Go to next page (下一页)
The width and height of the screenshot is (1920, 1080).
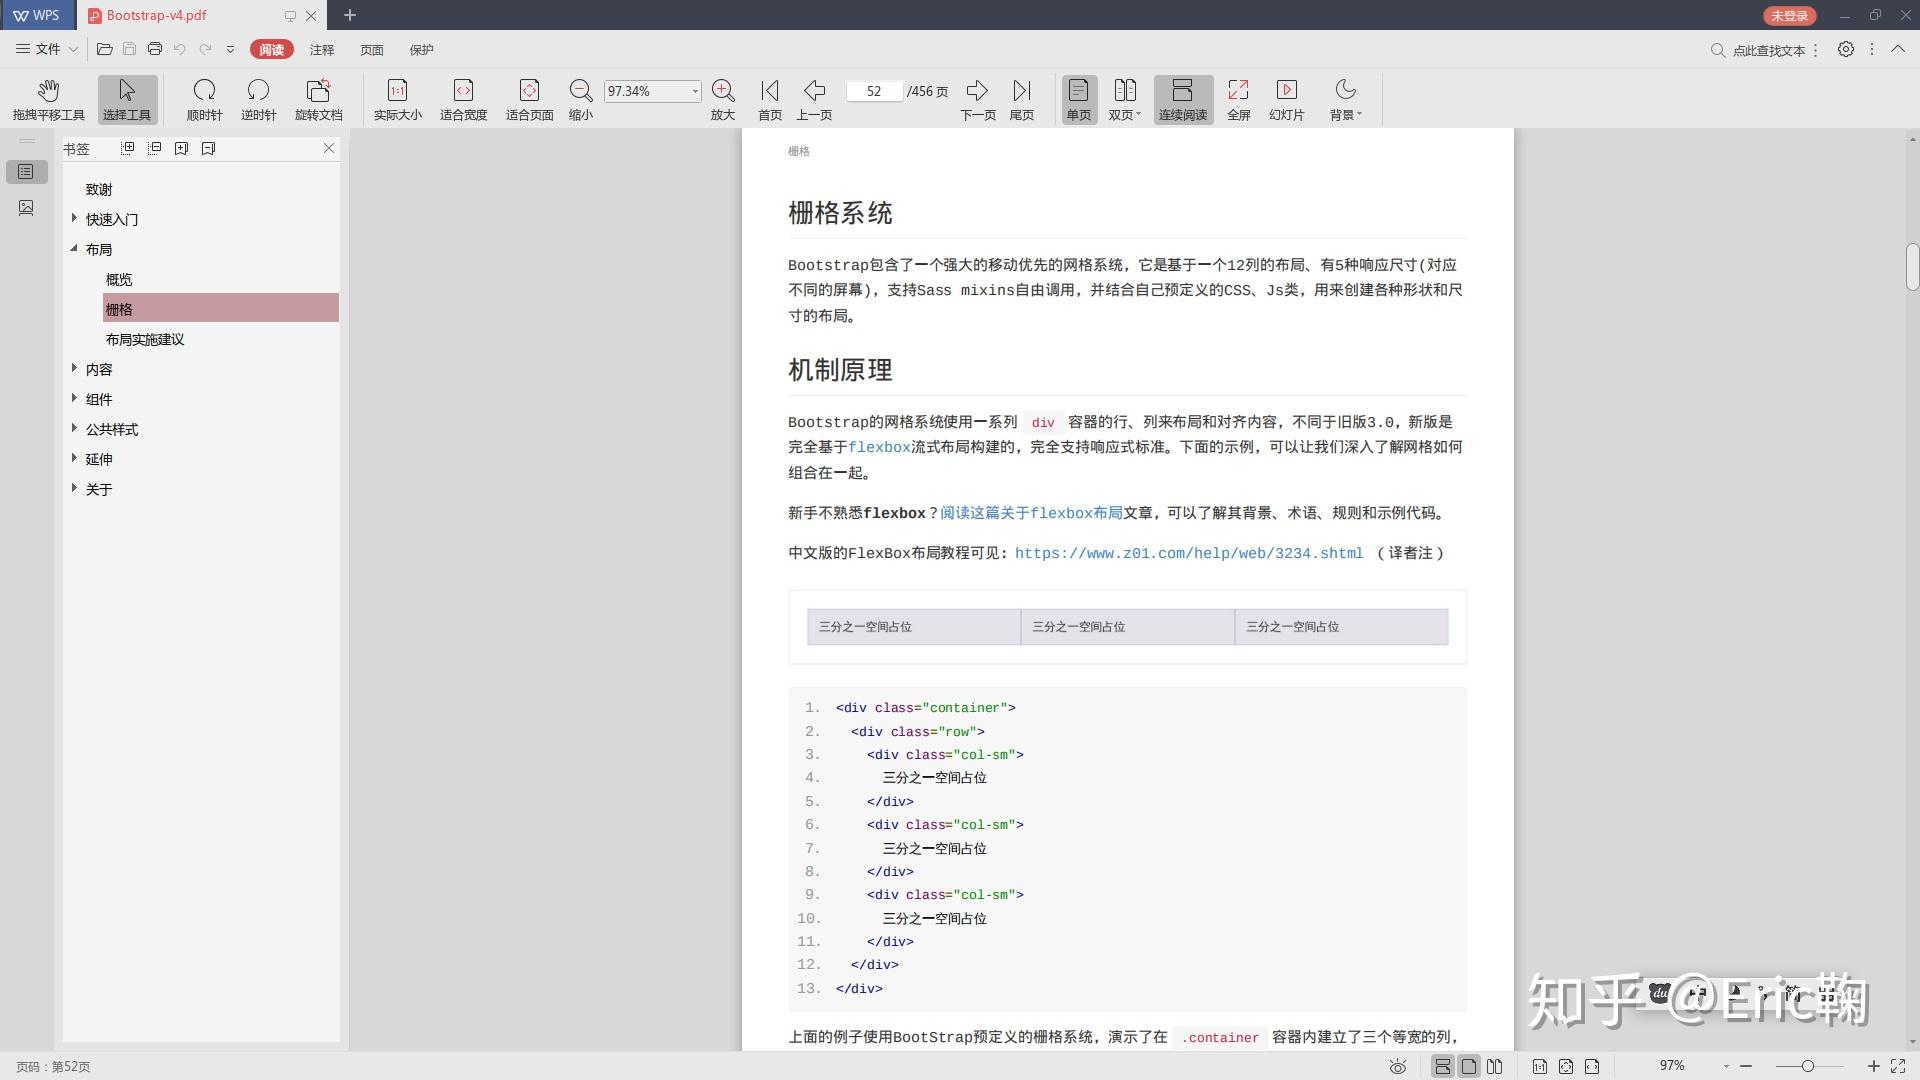point(978,100)
